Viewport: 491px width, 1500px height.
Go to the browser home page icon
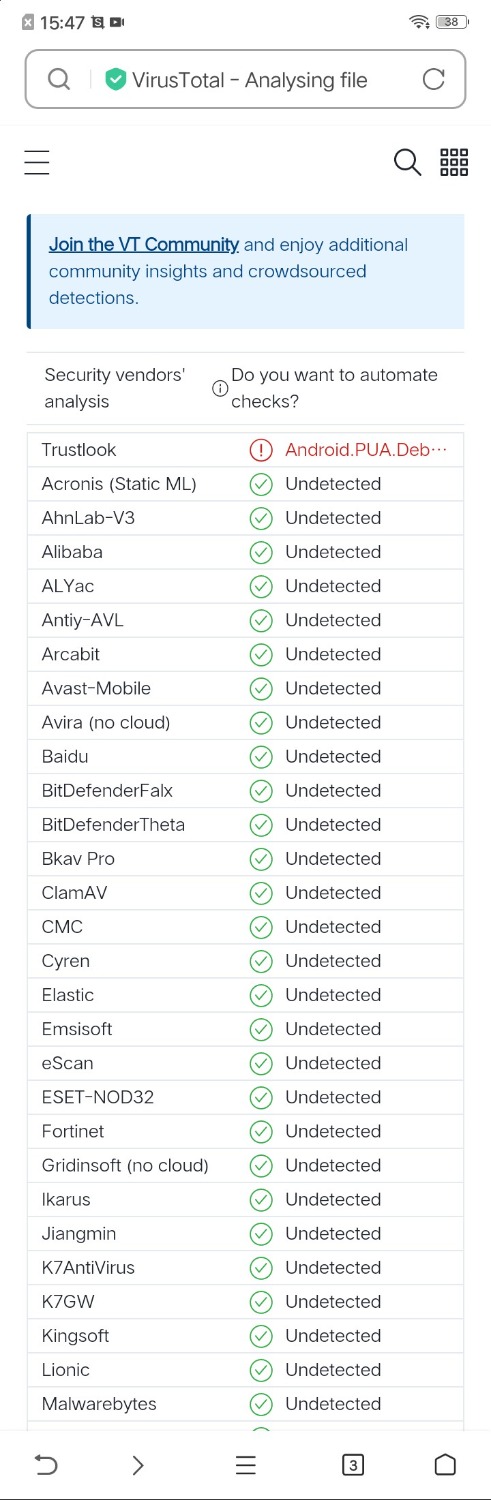coord(445,1465)
